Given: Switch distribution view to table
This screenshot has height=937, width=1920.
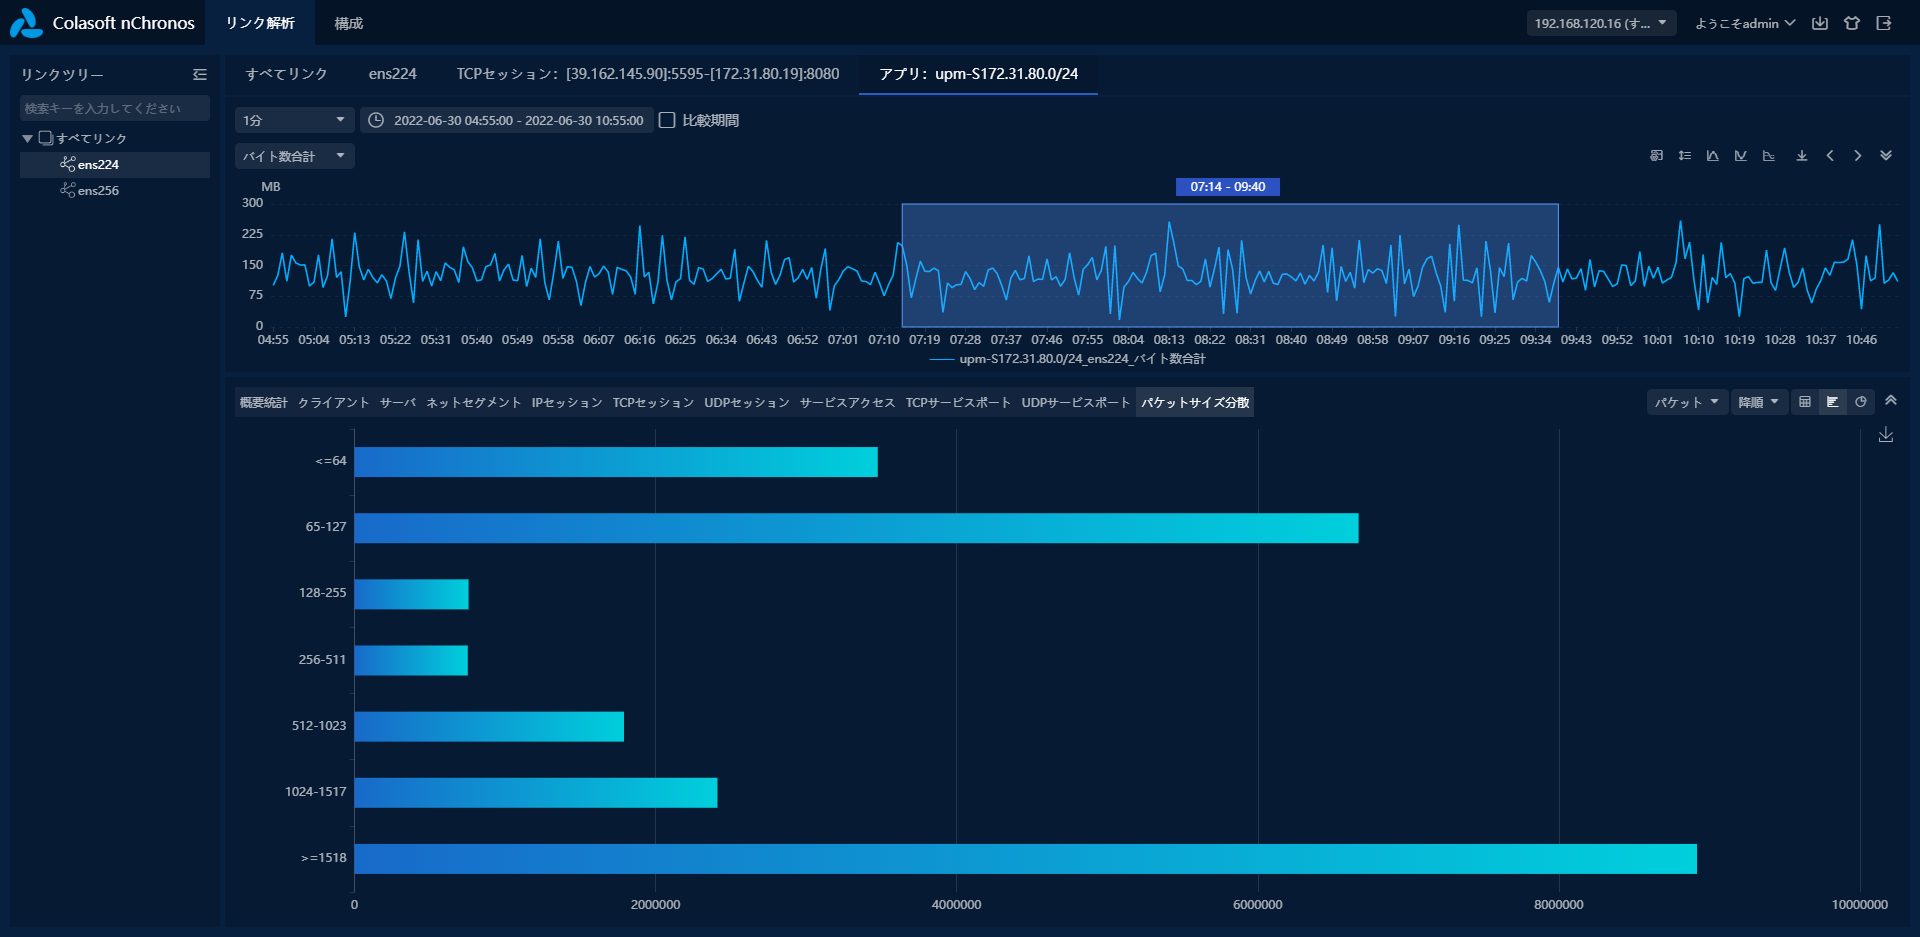Looking at the screenshot, I should (x=1805, y=402).
